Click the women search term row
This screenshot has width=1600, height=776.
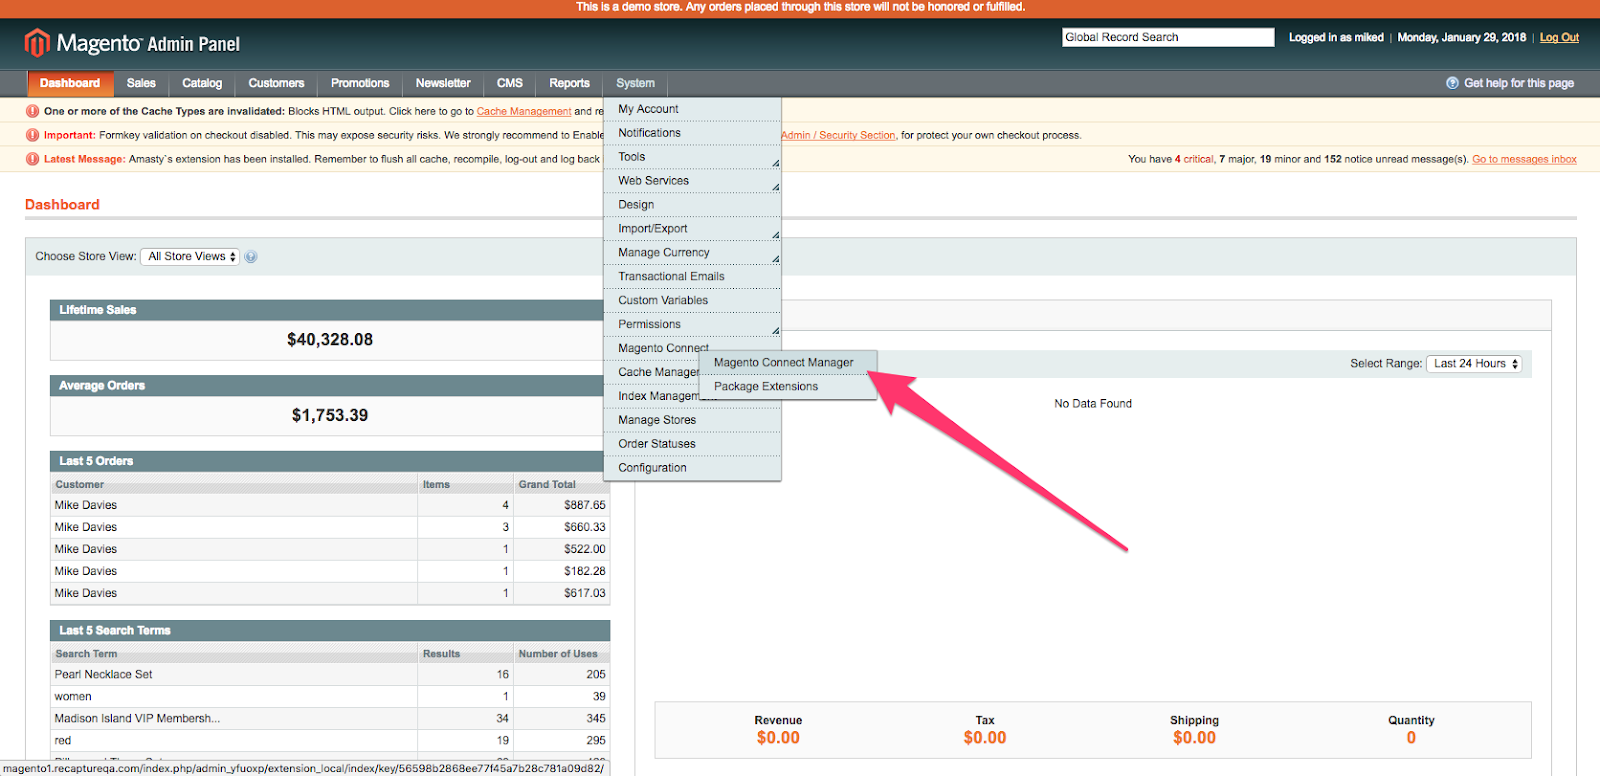(330, 697)
